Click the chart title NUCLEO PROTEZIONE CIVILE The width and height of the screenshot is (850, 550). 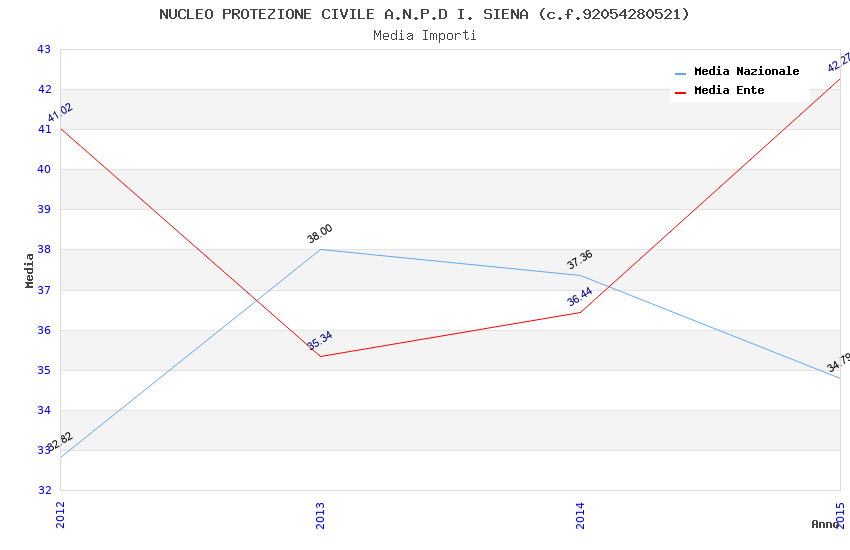click(x=424, y=14)
